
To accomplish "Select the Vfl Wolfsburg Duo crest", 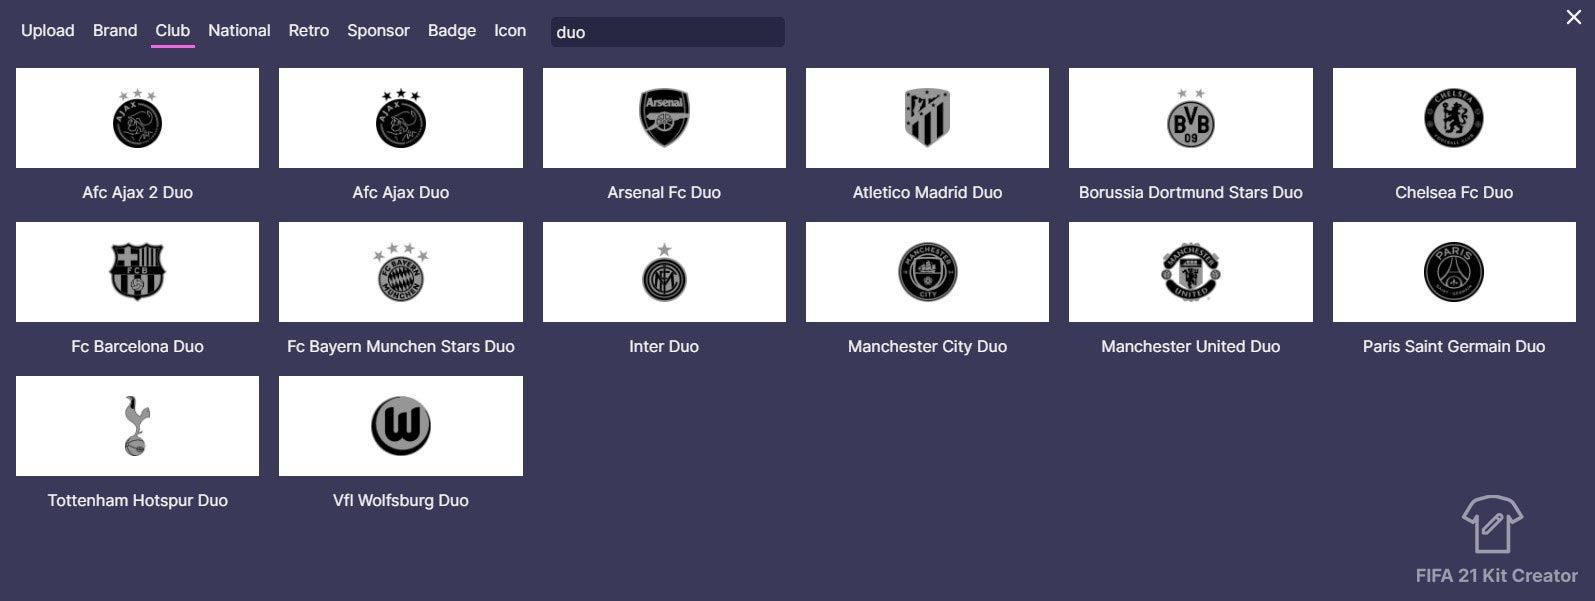I will [x=401, y=425].
